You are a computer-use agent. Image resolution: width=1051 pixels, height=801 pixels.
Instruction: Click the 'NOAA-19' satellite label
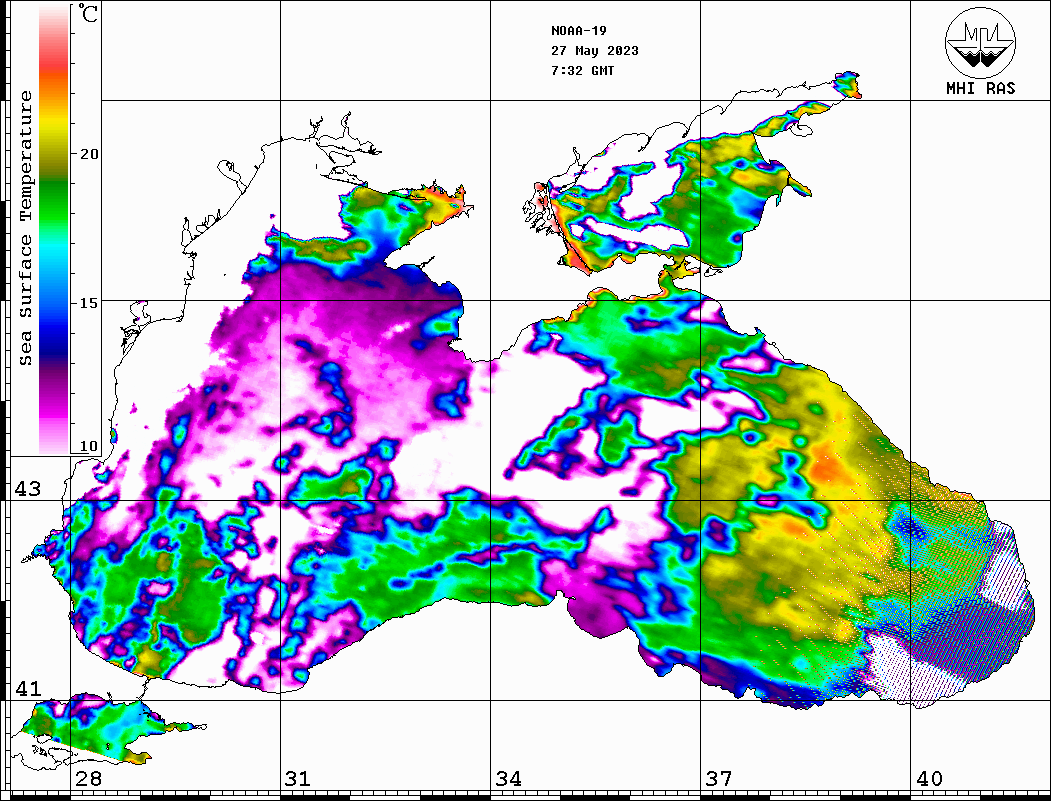click(x=578, y=31)
